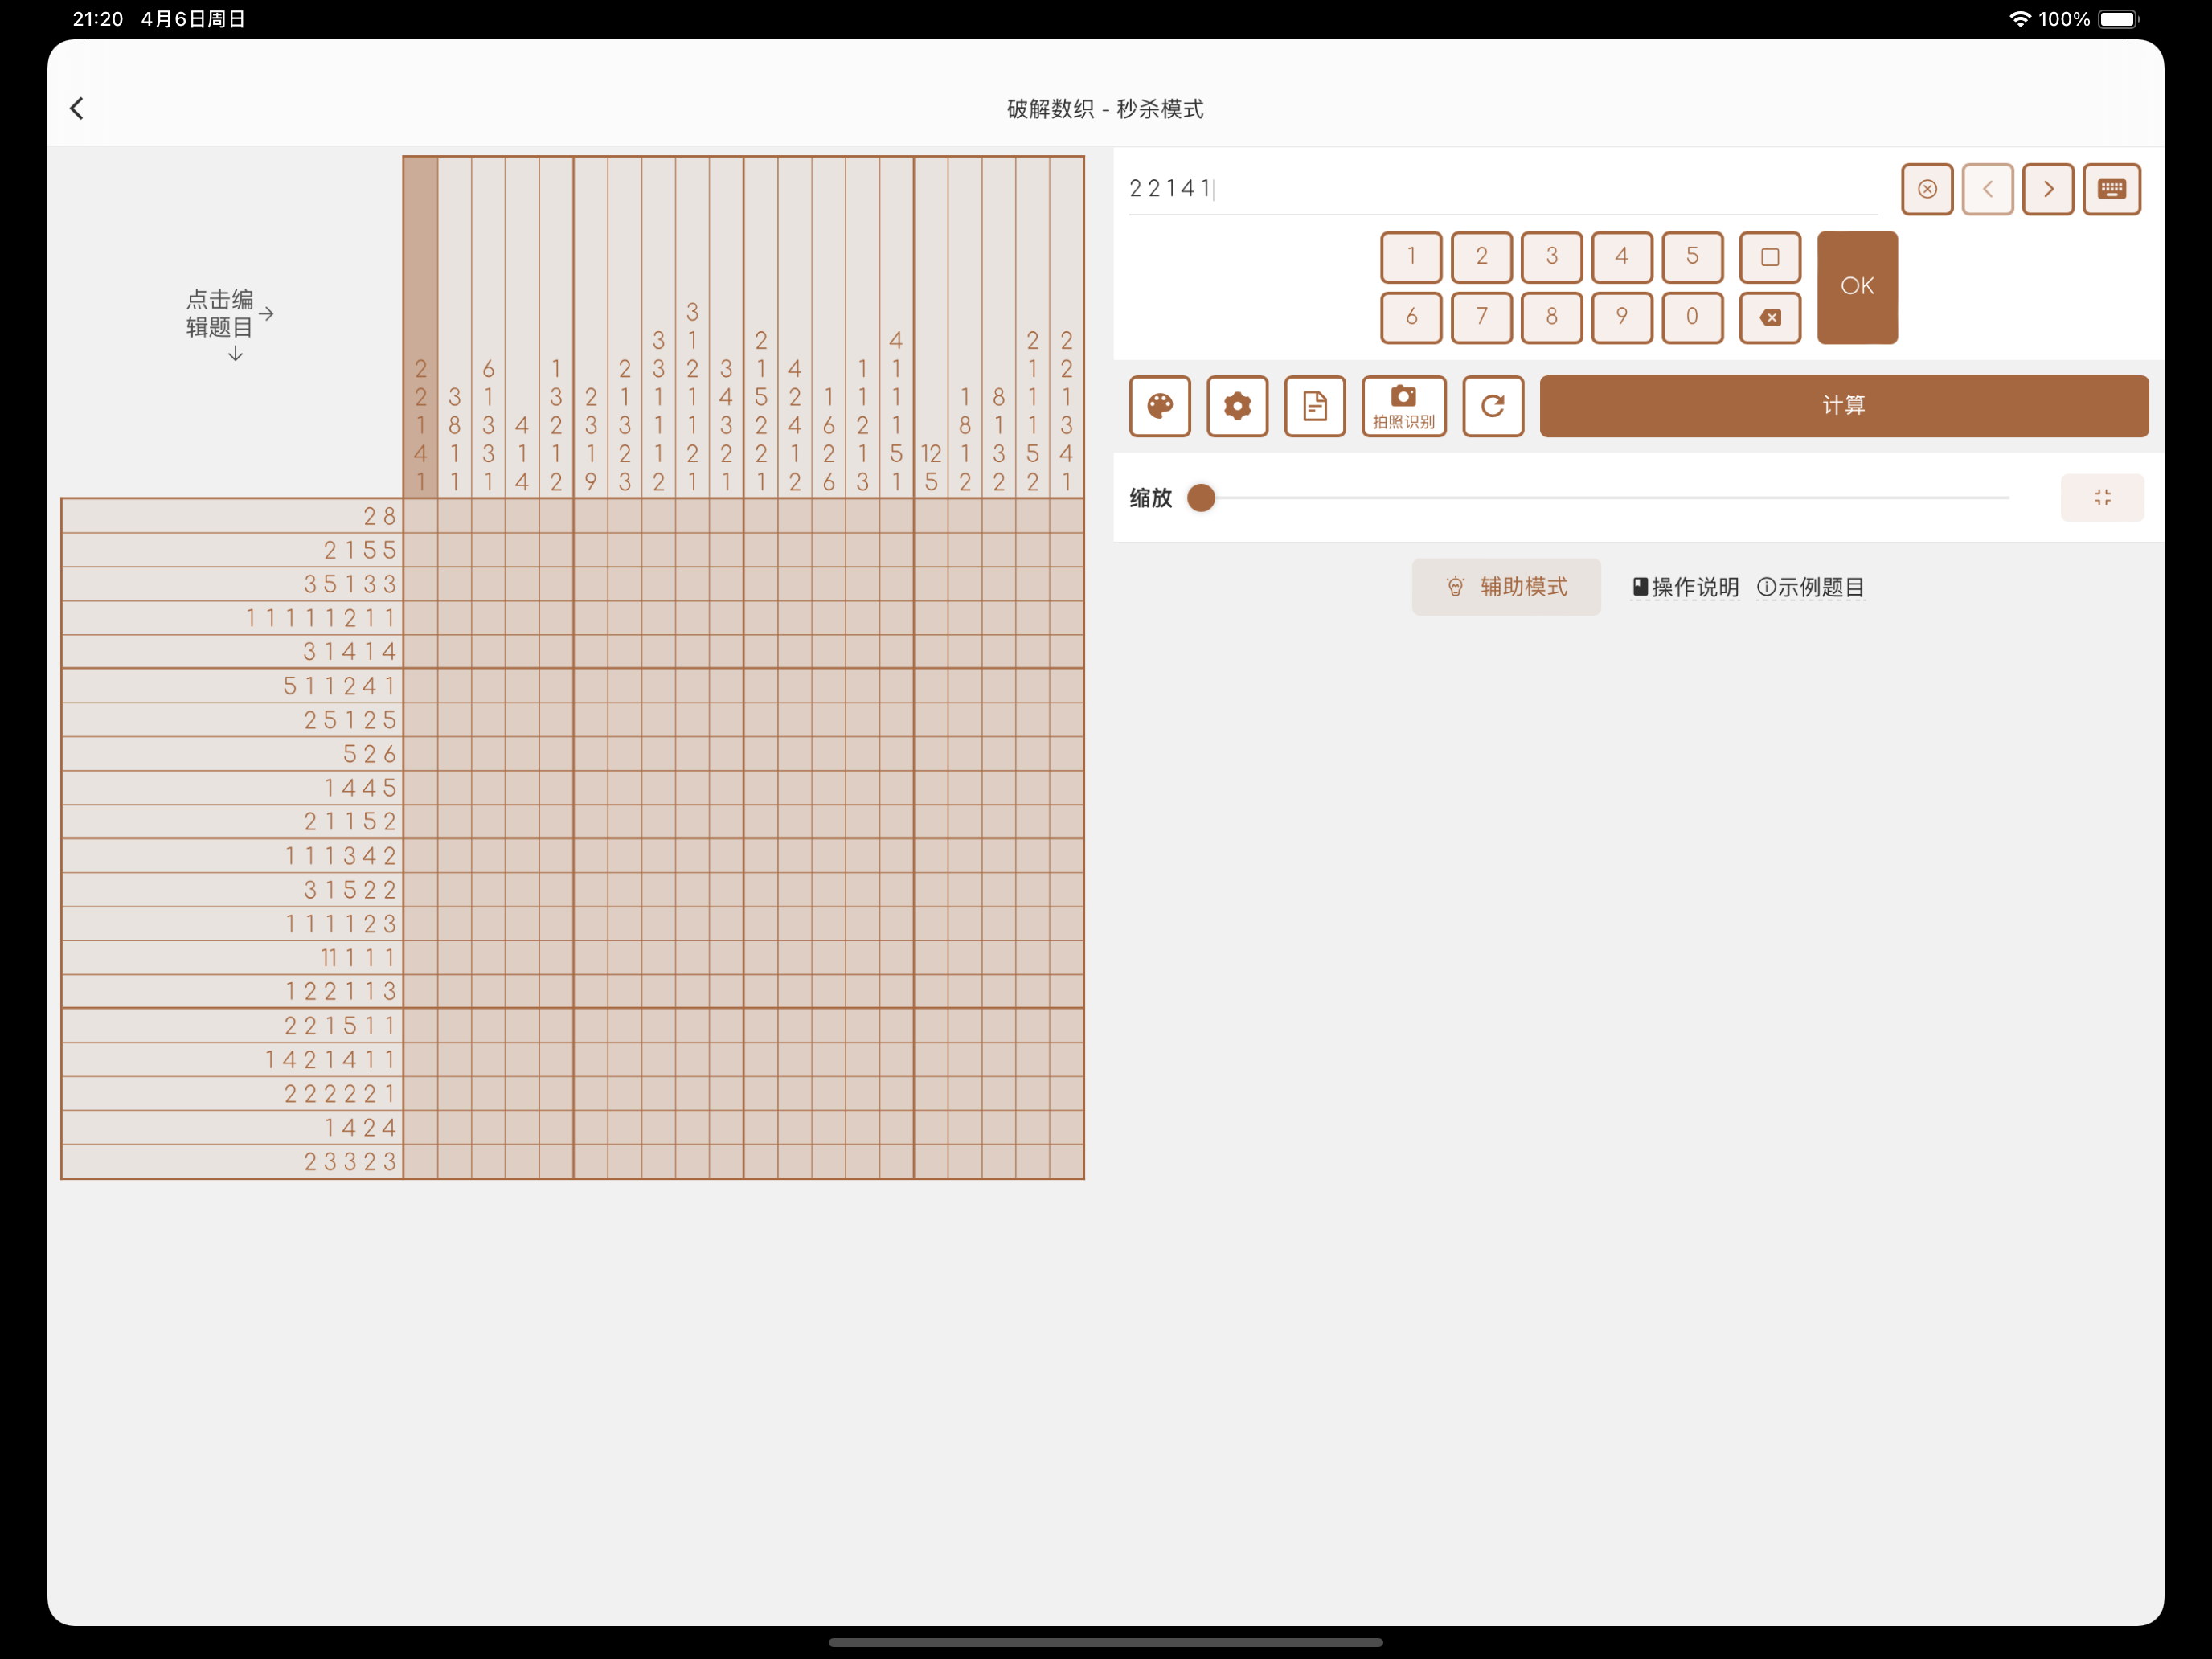The image size is (2212, 1659).
Task: Open the settings gear icon
Action: coord(1237,406)
